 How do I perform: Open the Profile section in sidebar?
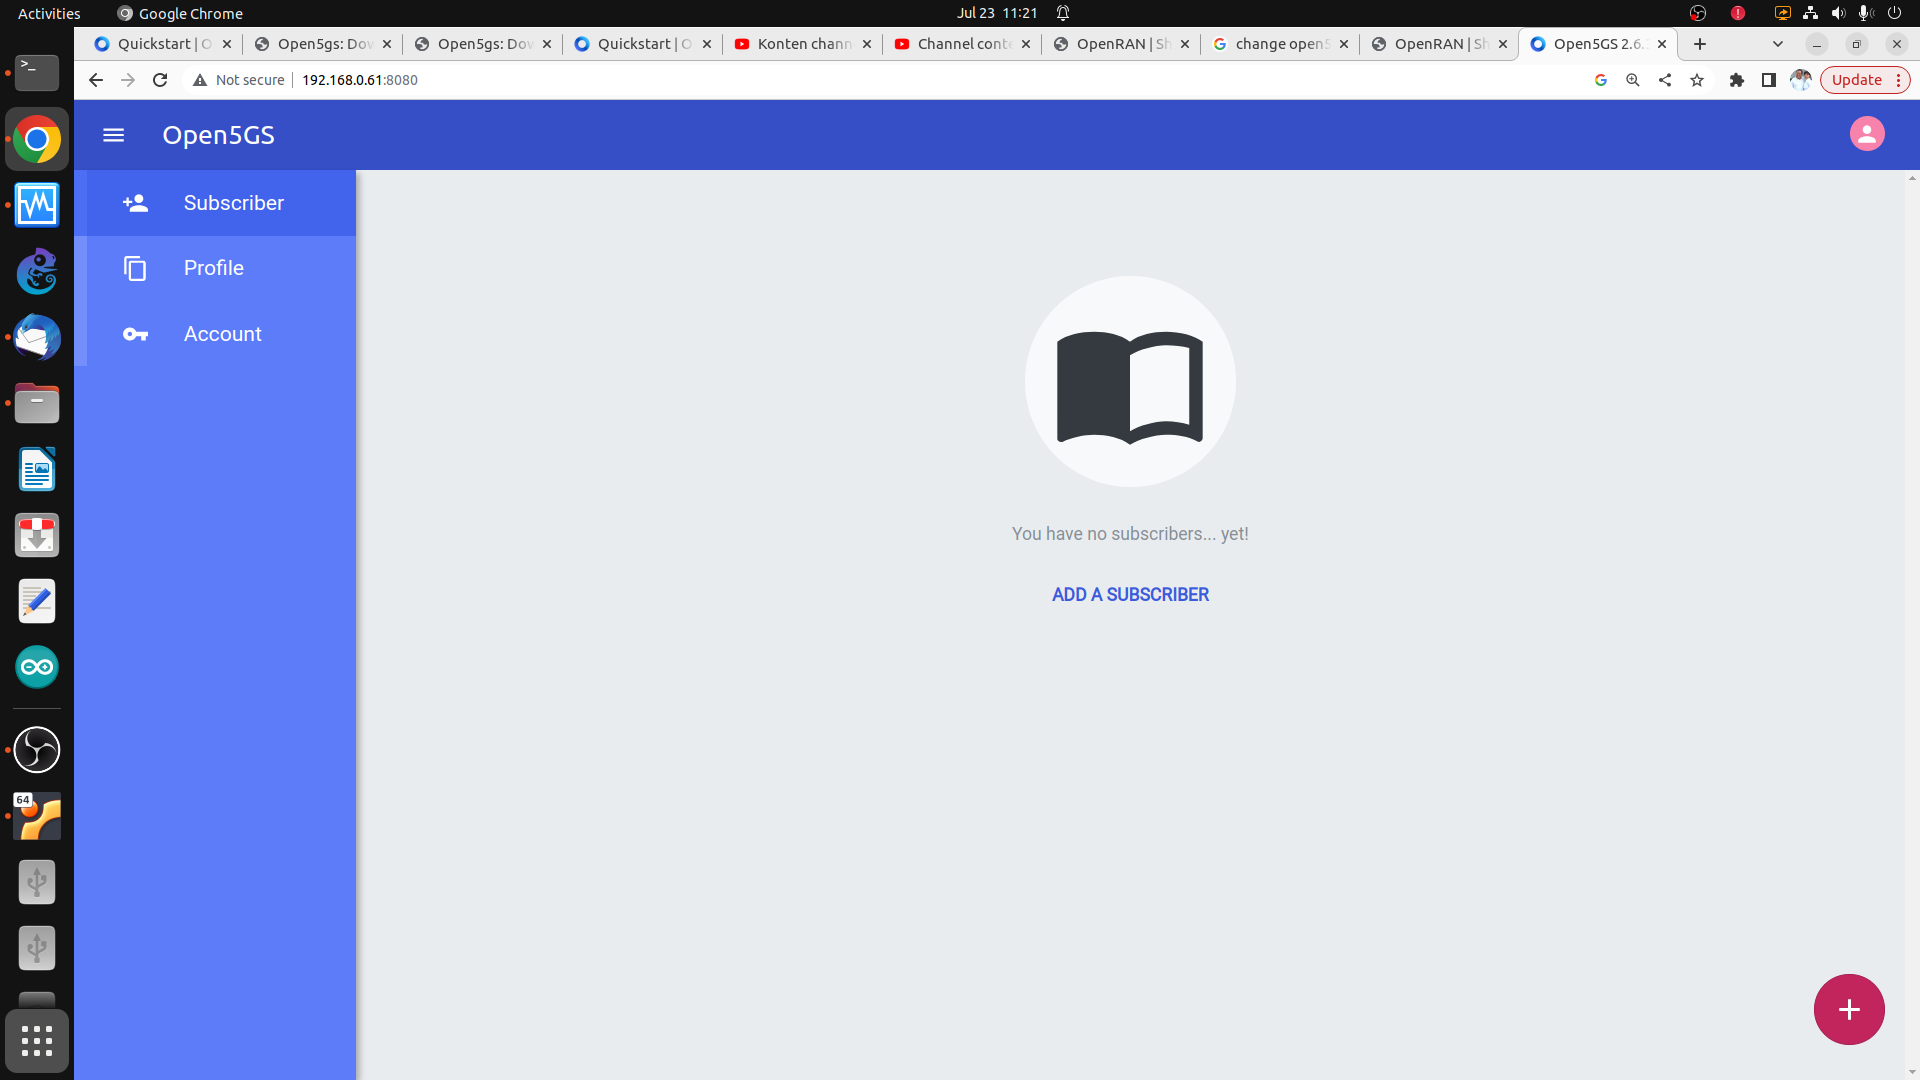[x=215, y=268]
